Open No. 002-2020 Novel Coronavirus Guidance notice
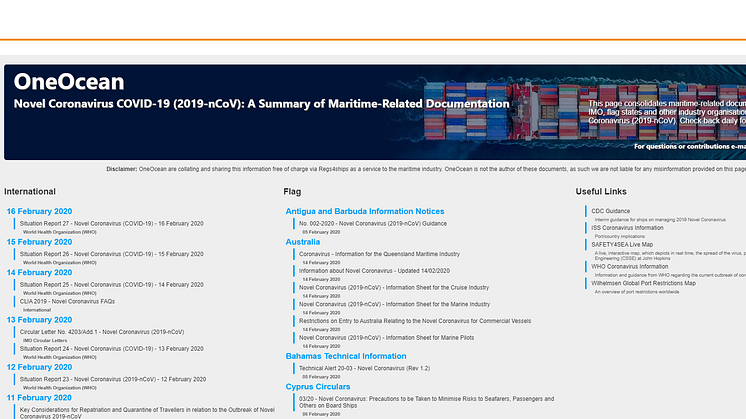746x419 pixels. pos(373,224)
